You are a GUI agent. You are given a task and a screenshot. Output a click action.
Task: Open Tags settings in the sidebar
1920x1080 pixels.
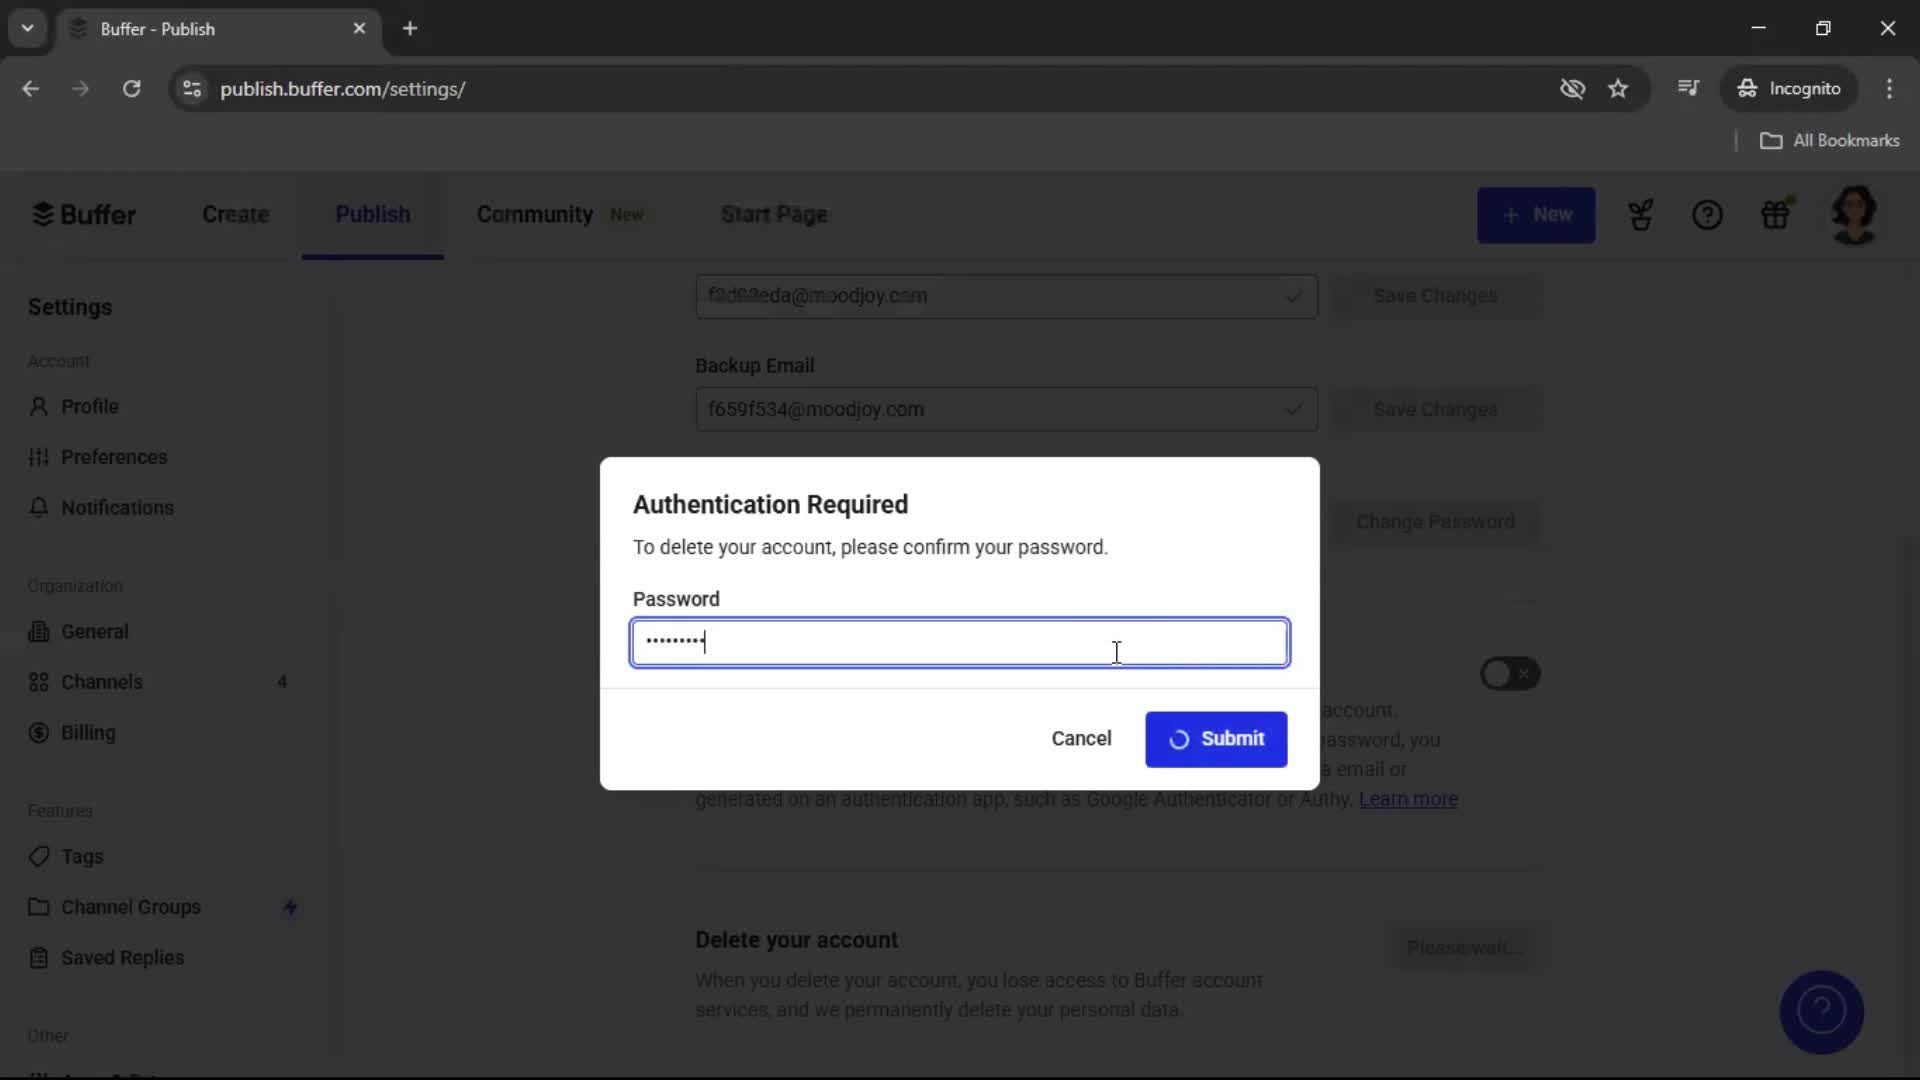click(82, 856)
